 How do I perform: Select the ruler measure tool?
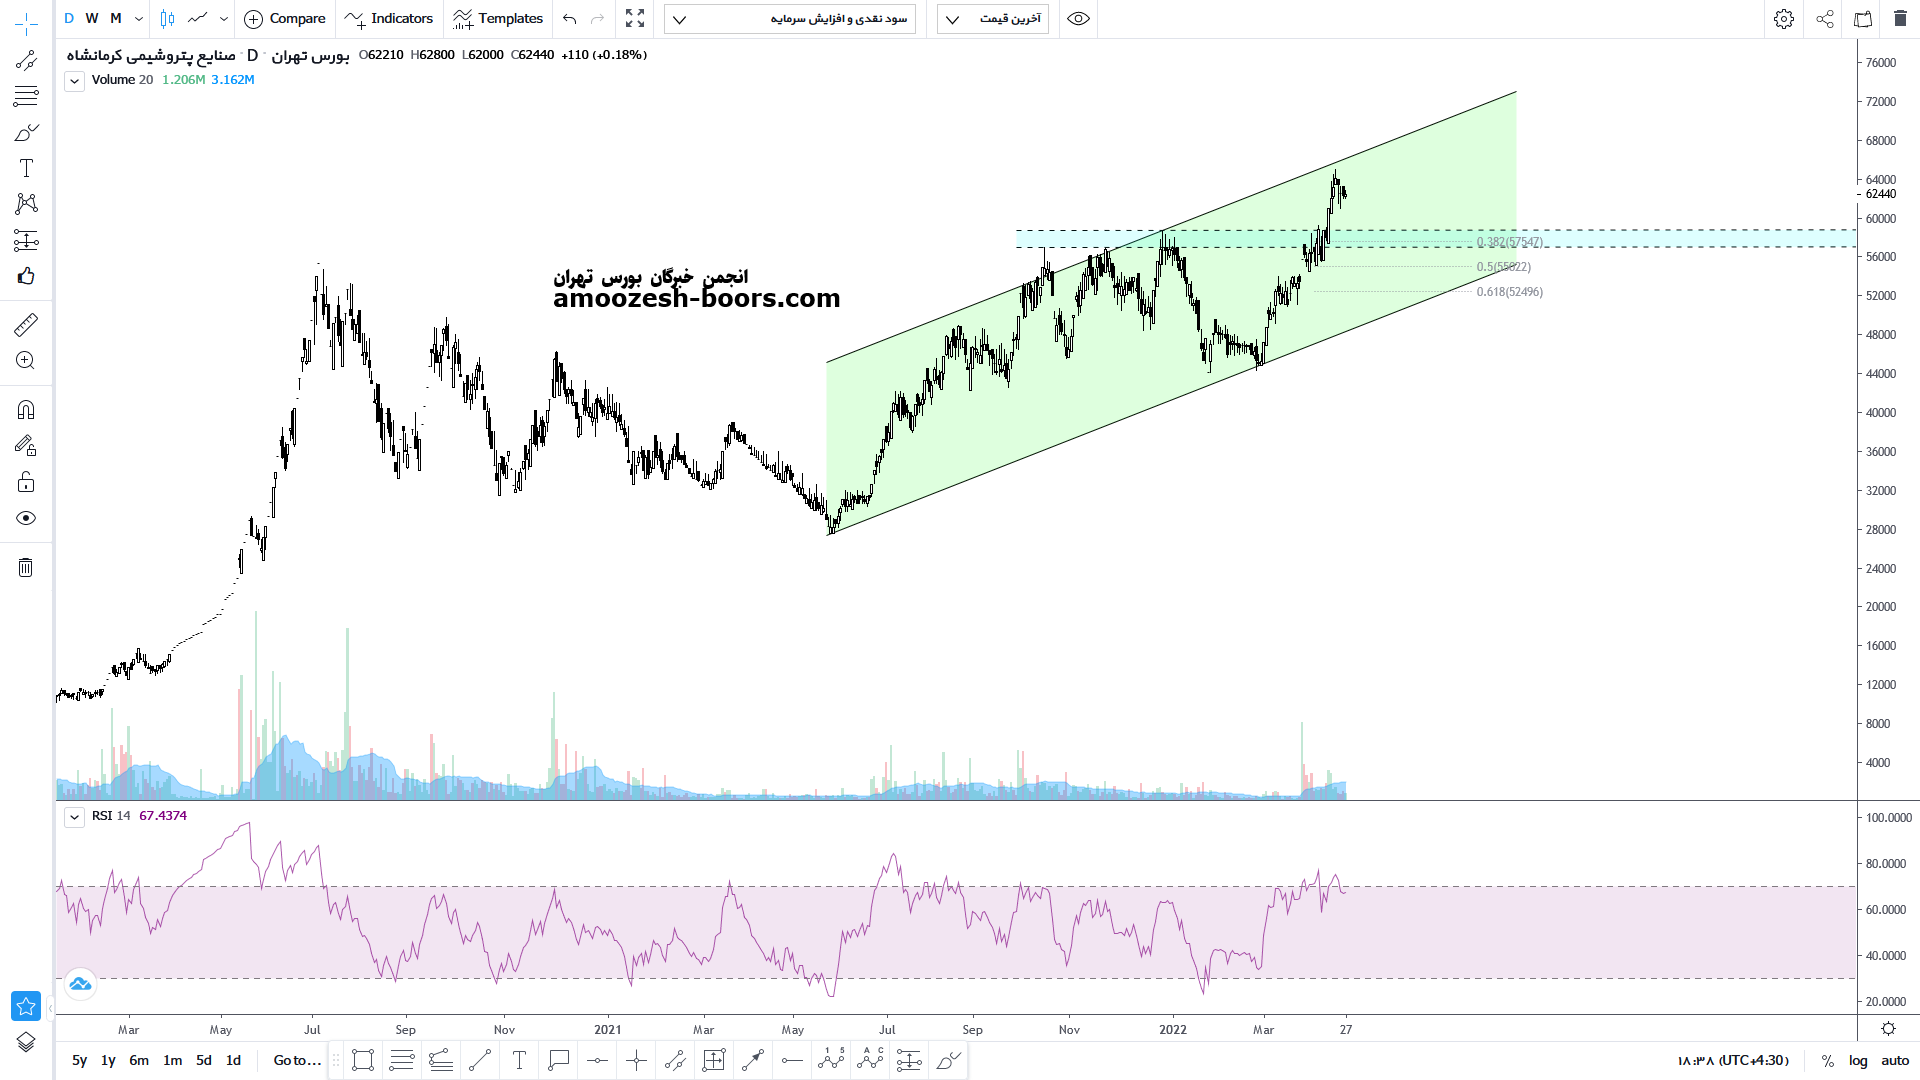tap(26, 325)
